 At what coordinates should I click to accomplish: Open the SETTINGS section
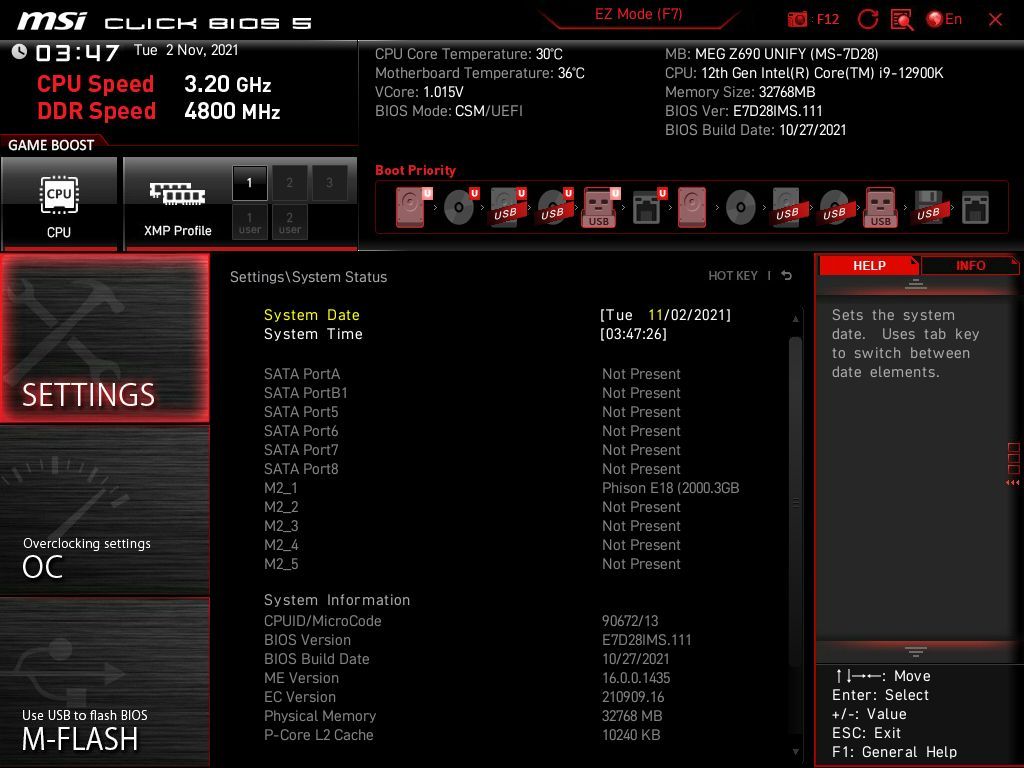point(104,338)
